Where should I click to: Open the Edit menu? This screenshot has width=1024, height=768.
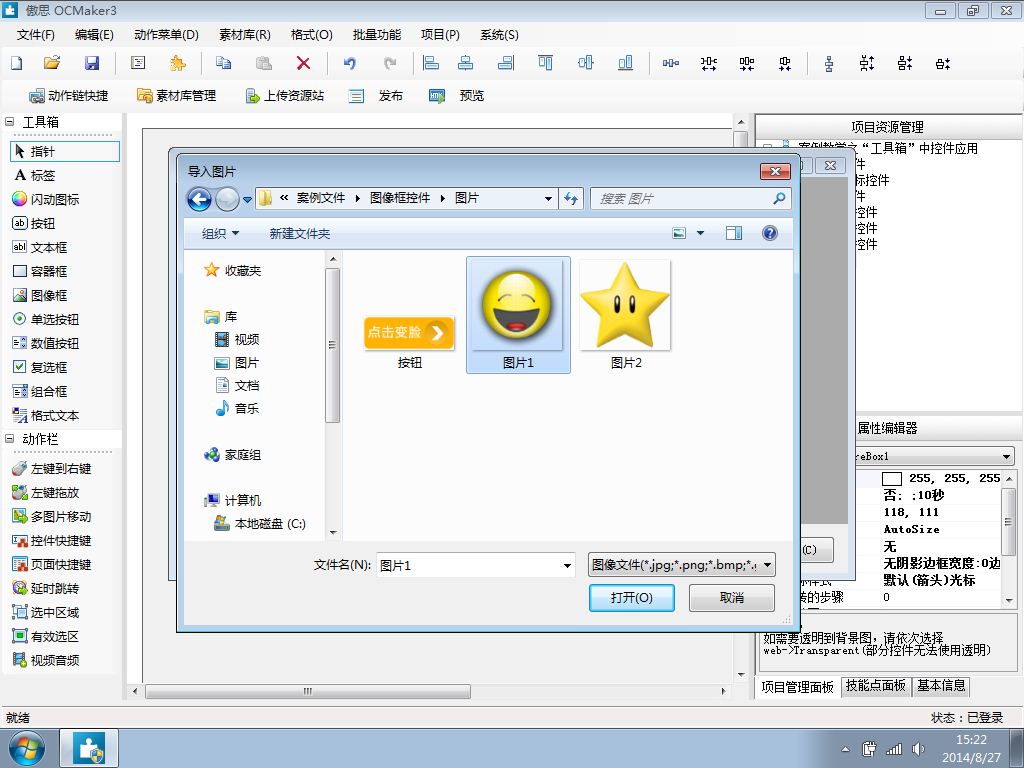(94, 35)
